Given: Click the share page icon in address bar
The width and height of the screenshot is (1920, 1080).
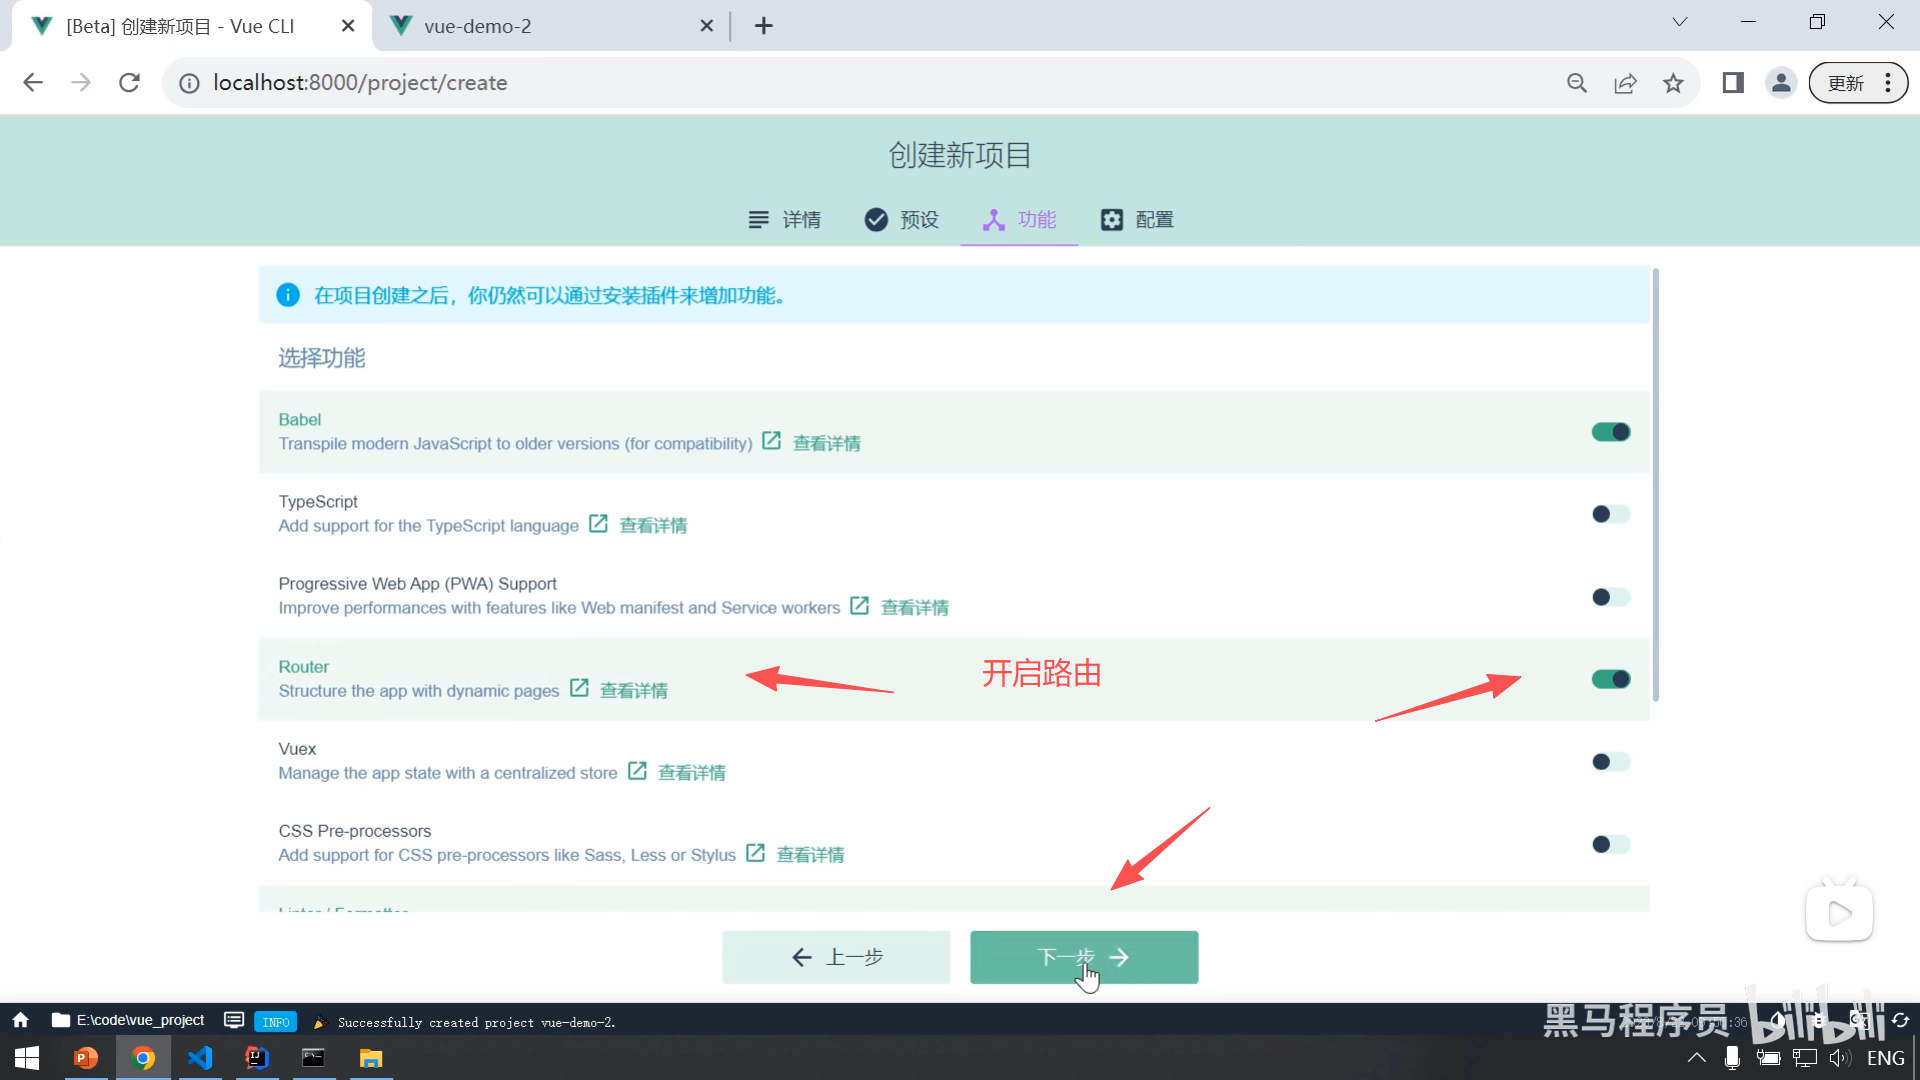Looking at the screenshot, I should tap(1625, 83).
